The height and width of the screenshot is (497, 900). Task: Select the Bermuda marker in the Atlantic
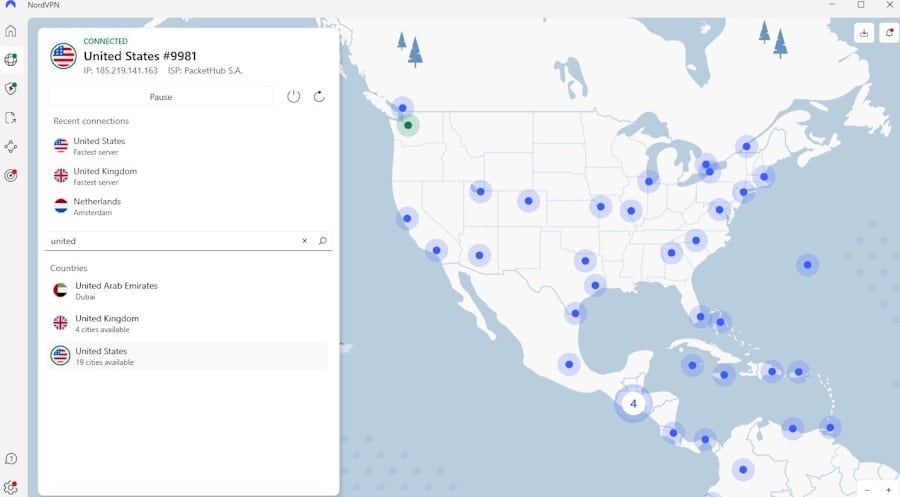[807, 265]
